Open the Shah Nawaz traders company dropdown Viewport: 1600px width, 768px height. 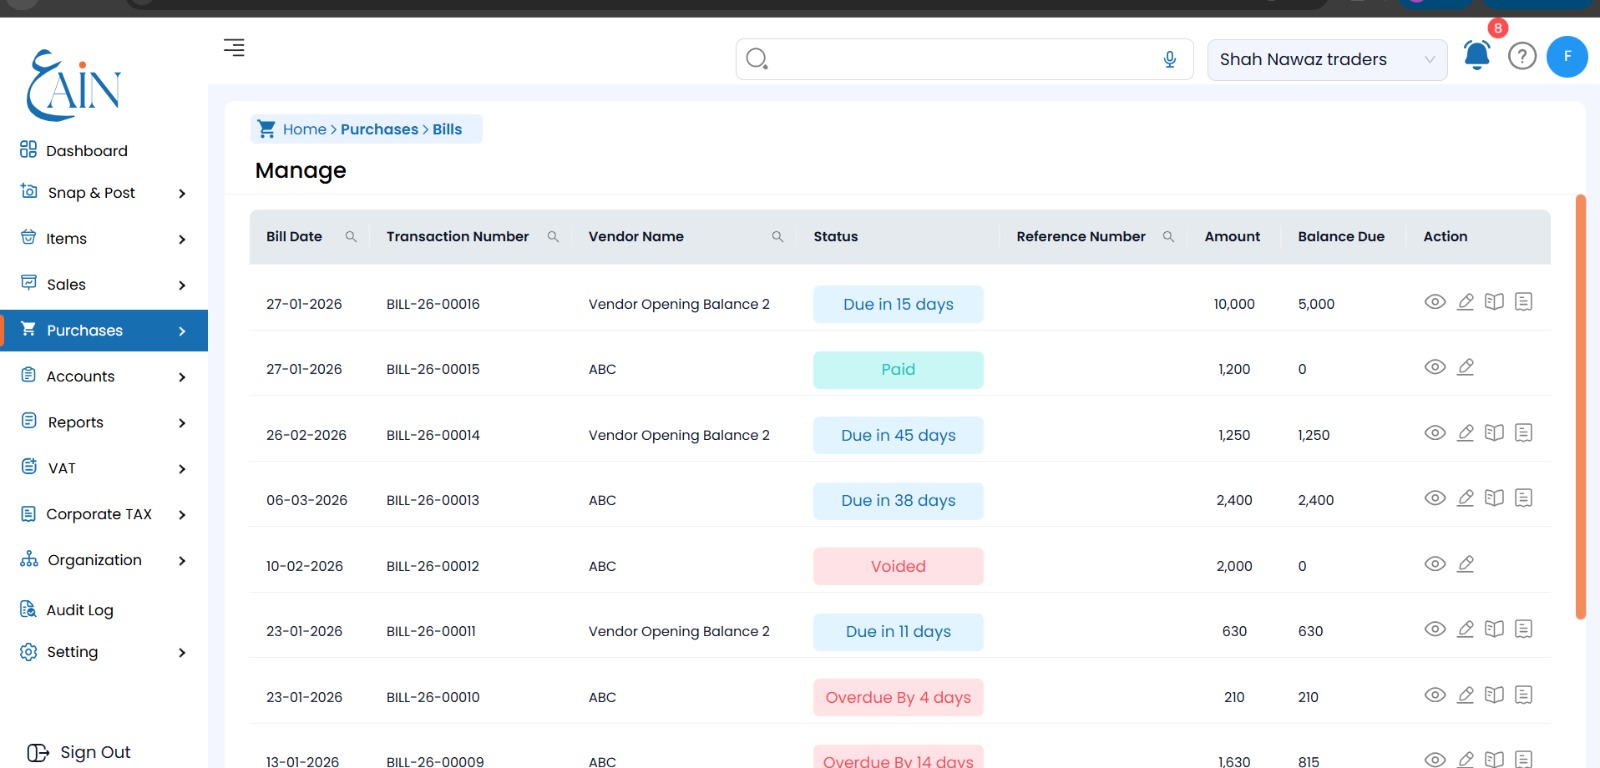coord(1327,60)
